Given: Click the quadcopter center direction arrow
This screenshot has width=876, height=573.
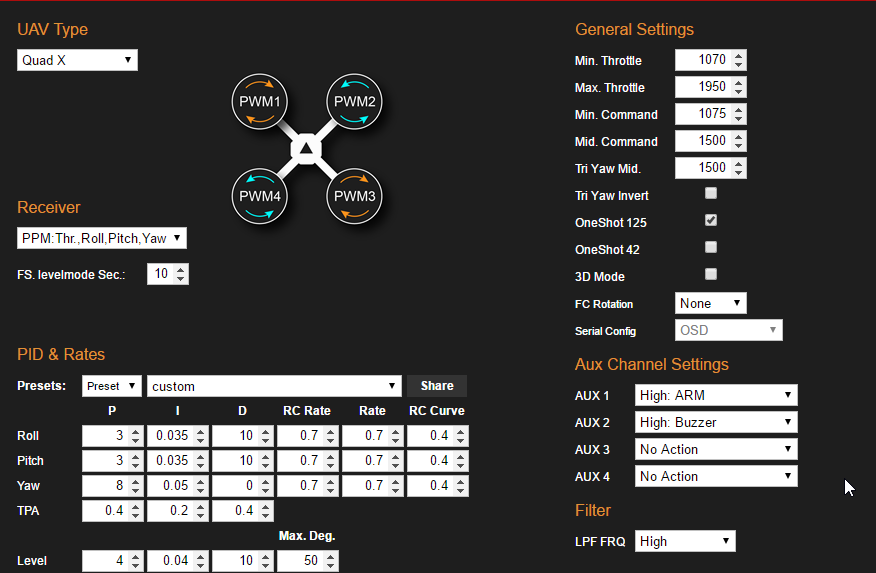Looking at the screenshot, I should (x=307, y=150).
